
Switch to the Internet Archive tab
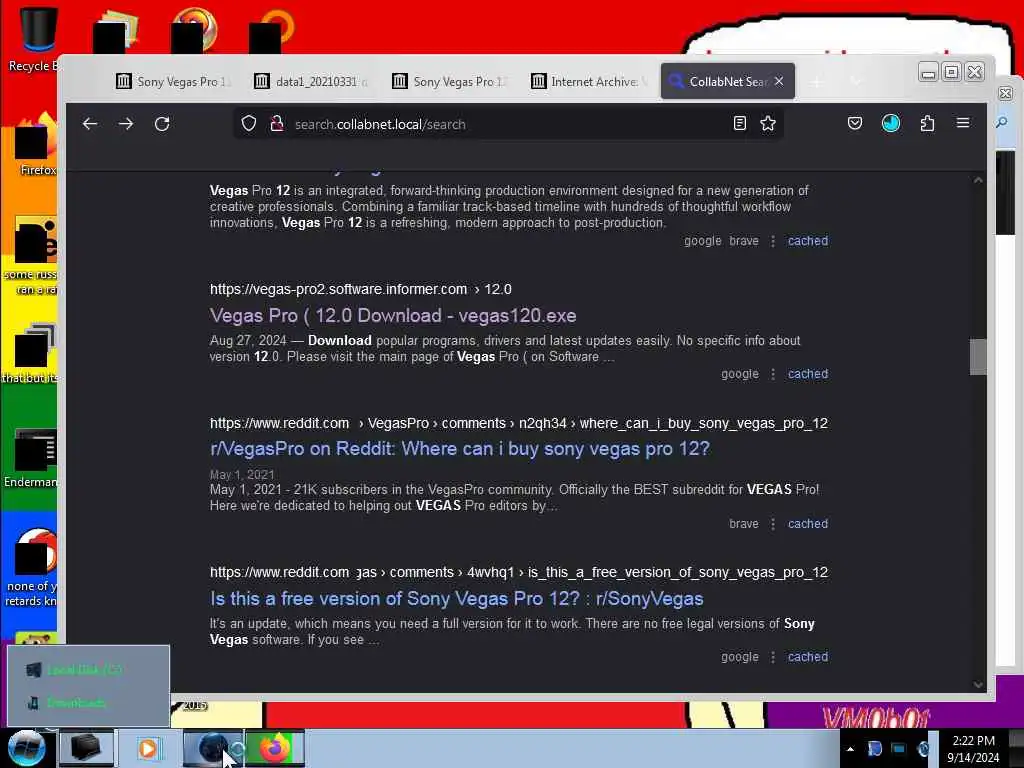click(588, 82)
